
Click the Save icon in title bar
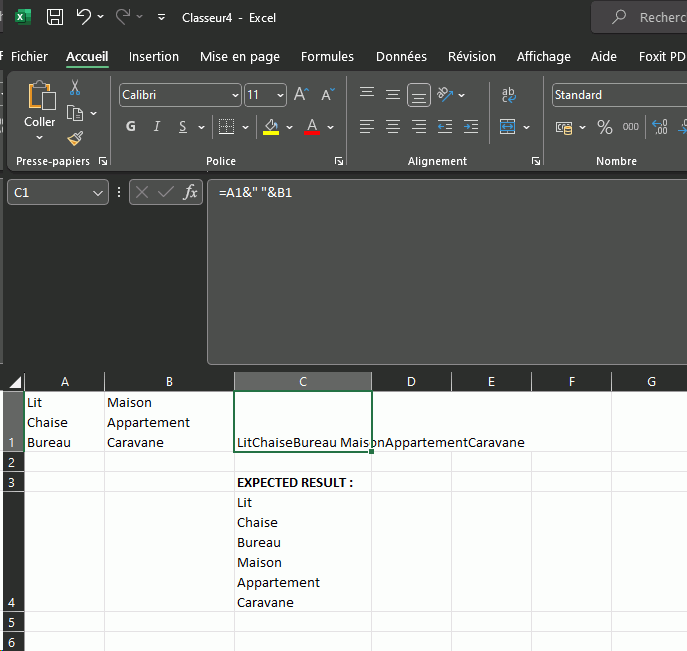[55, 17]
